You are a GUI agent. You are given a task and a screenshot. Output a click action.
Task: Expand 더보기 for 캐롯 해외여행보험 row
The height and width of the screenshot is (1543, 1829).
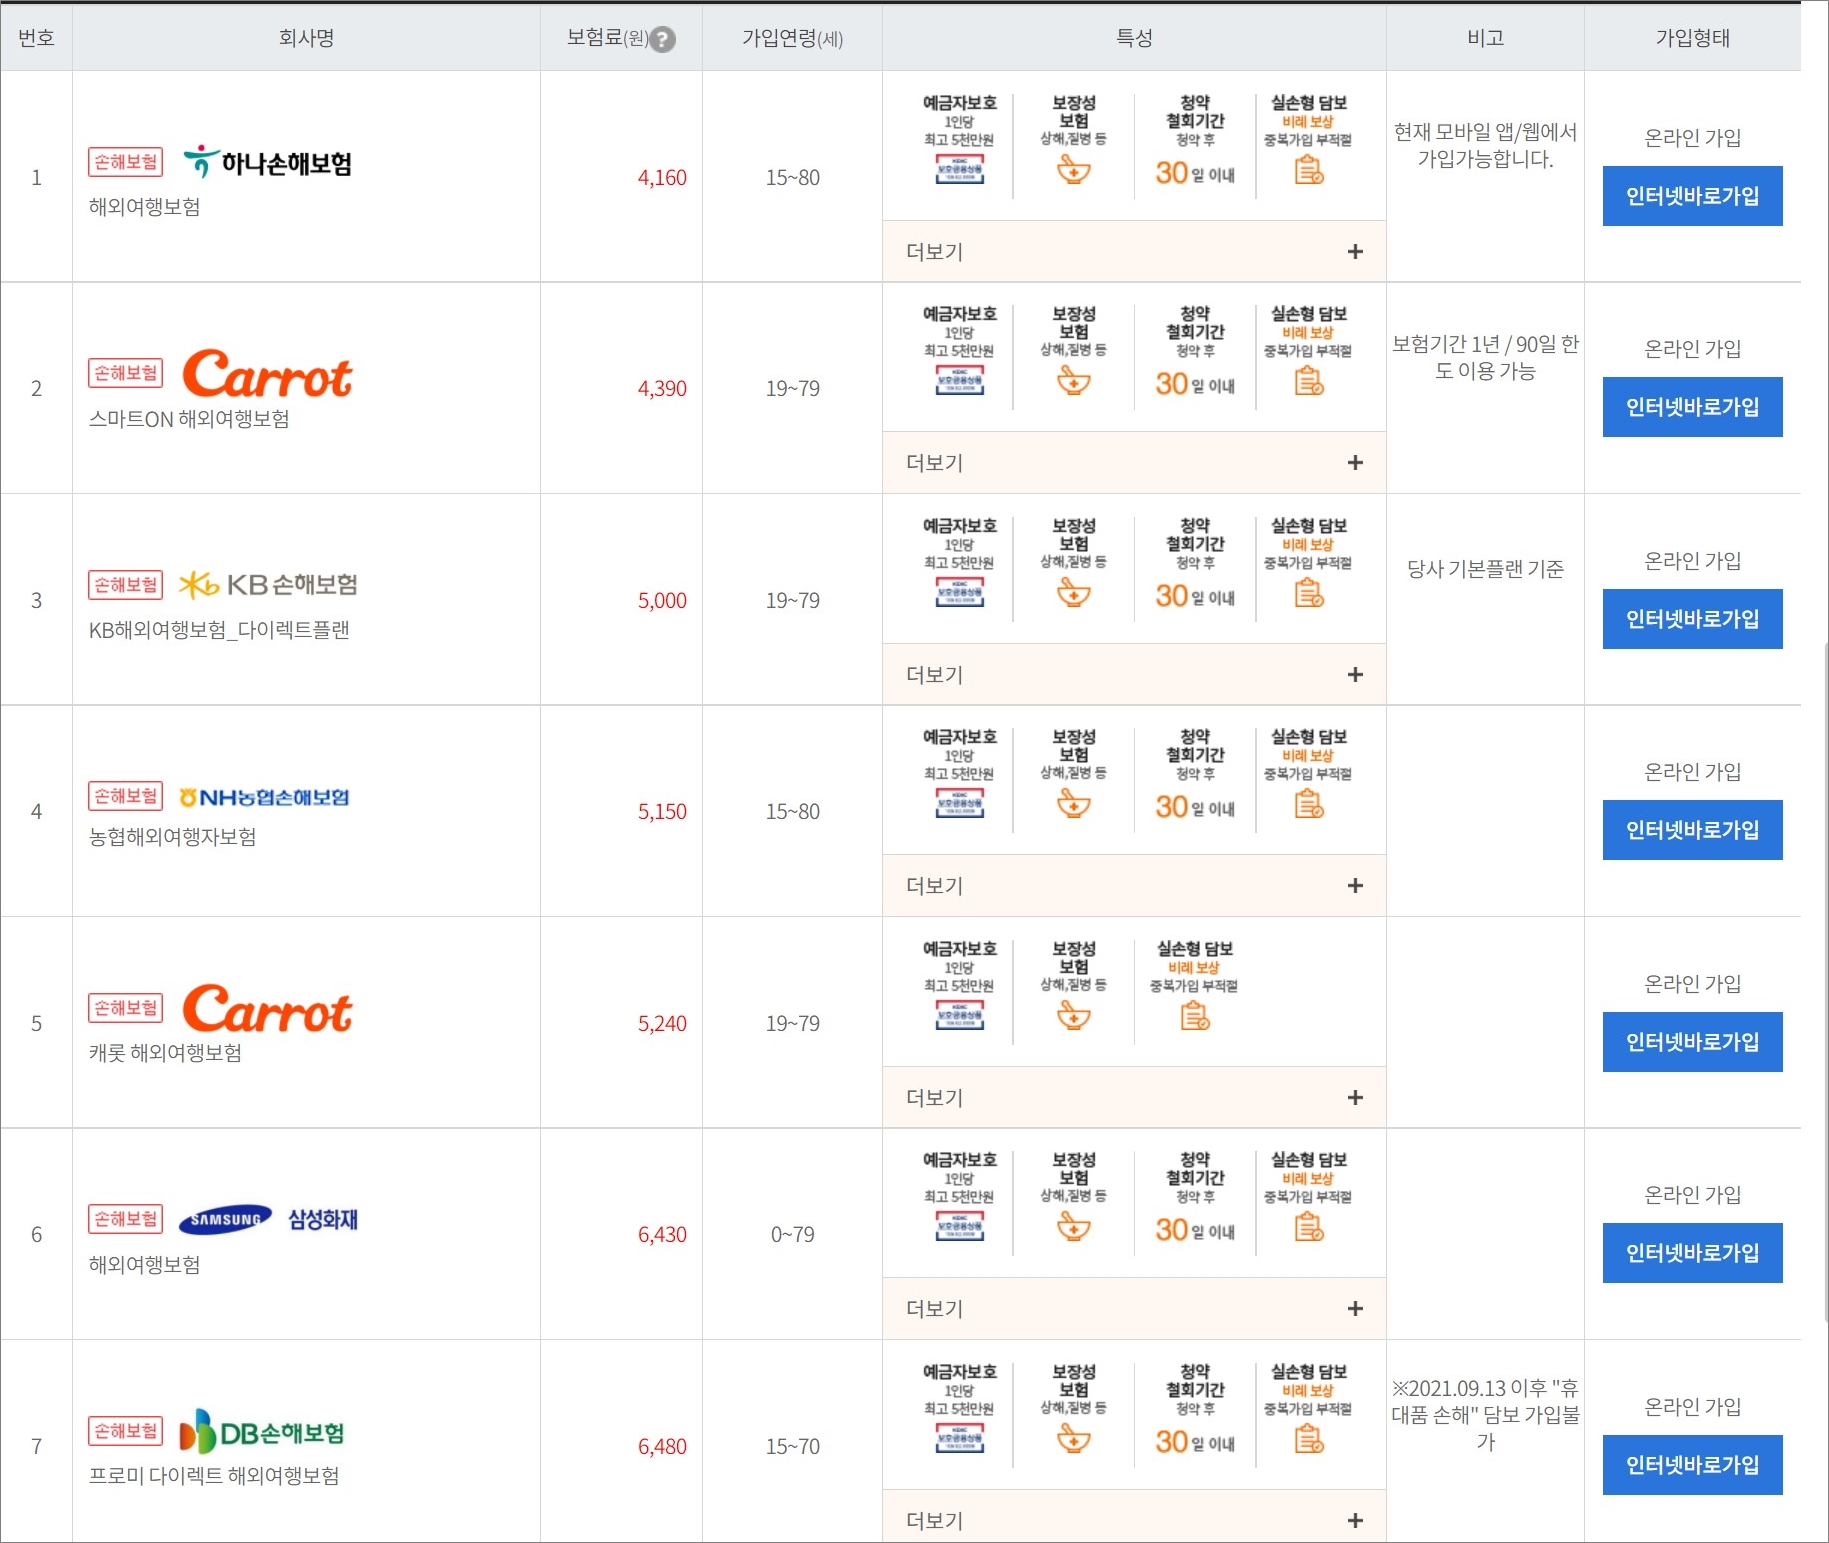pyautogui.click(x=1134, y=1097)
